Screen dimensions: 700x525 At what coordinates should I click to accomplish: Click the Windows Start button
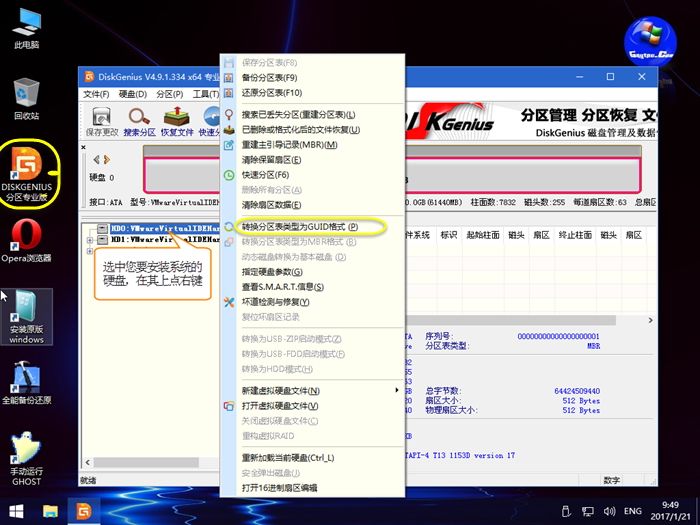point(17,512)
